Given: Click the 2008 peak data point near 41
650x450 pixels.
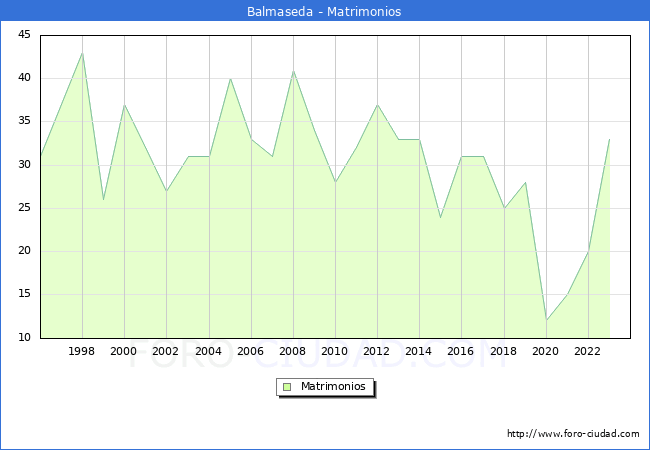Looking at the screenshot, I should (293, 71).
